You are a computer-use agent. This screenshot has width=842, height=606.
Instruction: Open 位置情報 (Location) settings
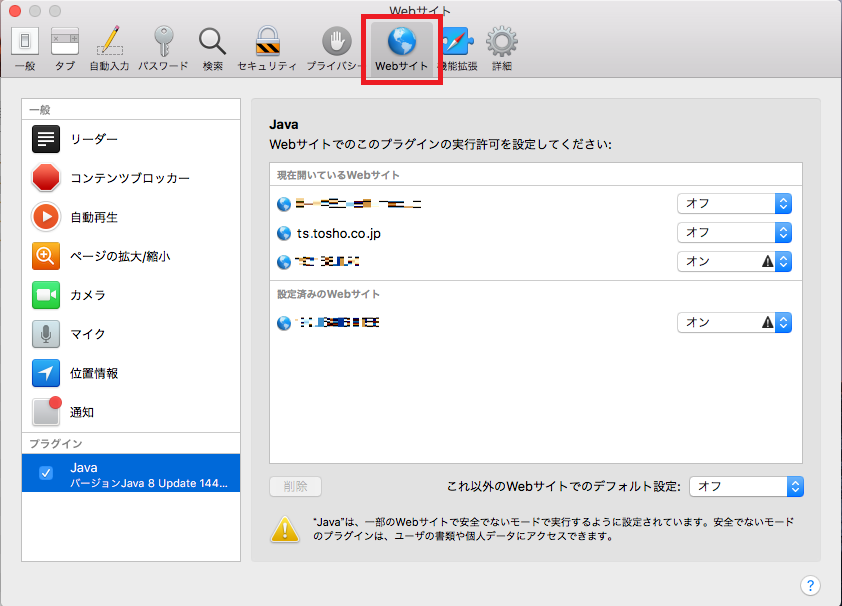(x=95, y=372)
